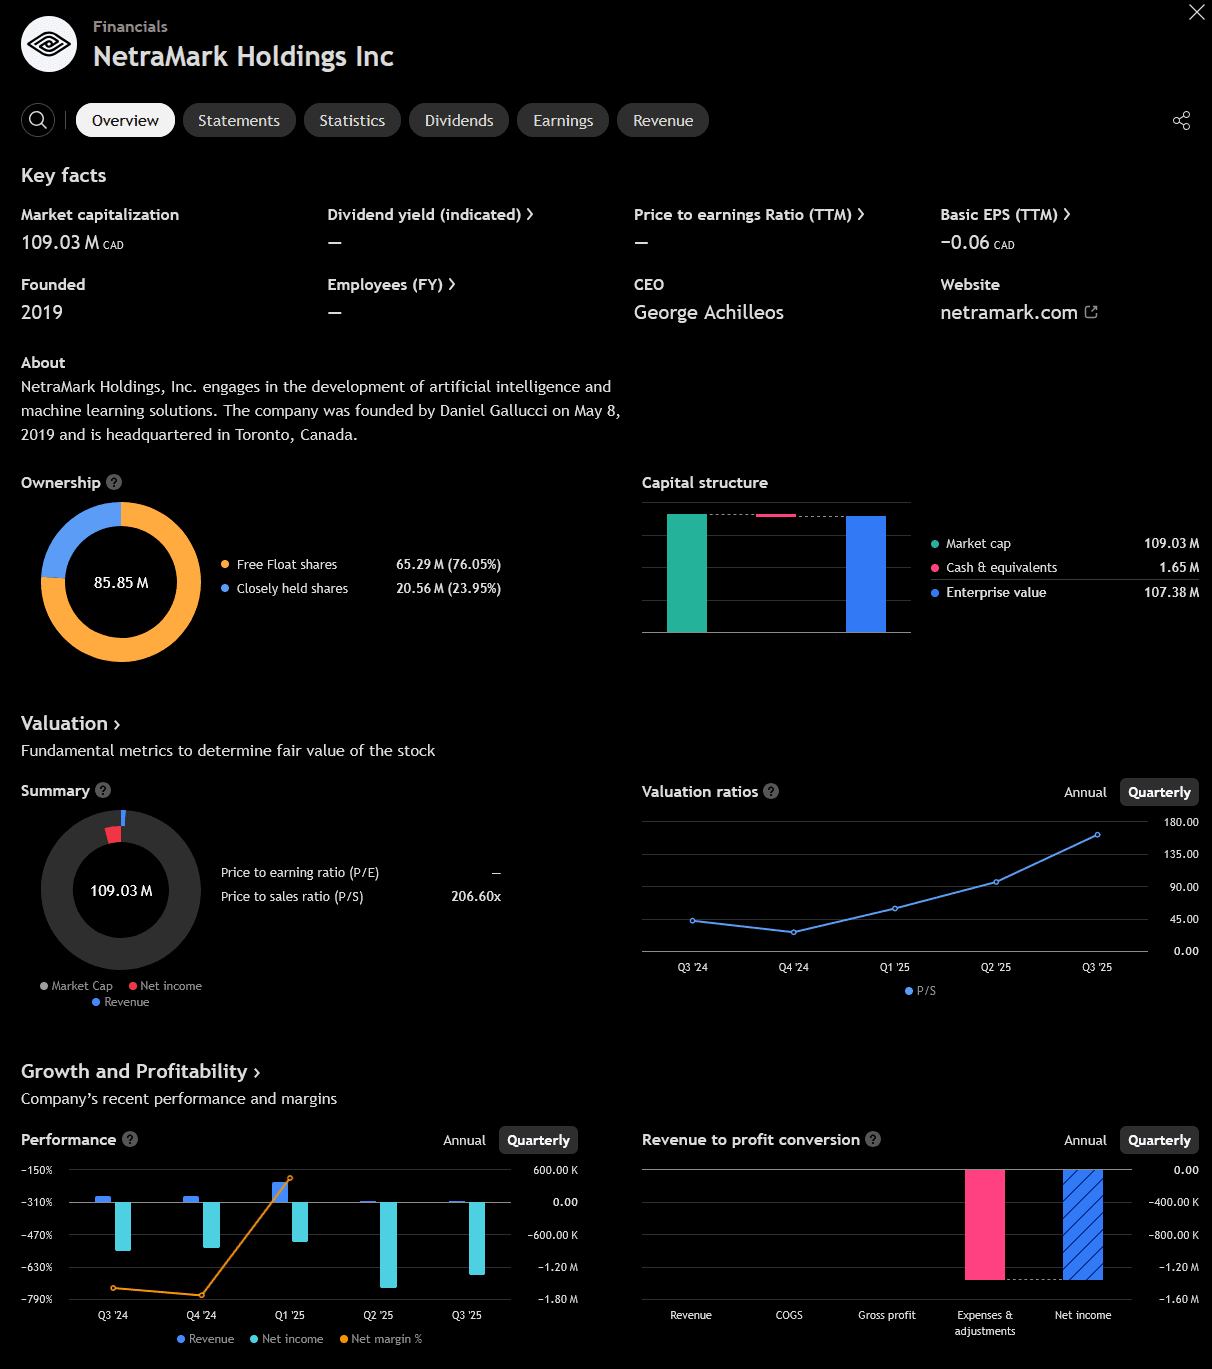Image resolution: width=1212 pixels, height=1369 pixels.
Task: Click the Cash & equivalents legend row
Action: pos(1065,567)
